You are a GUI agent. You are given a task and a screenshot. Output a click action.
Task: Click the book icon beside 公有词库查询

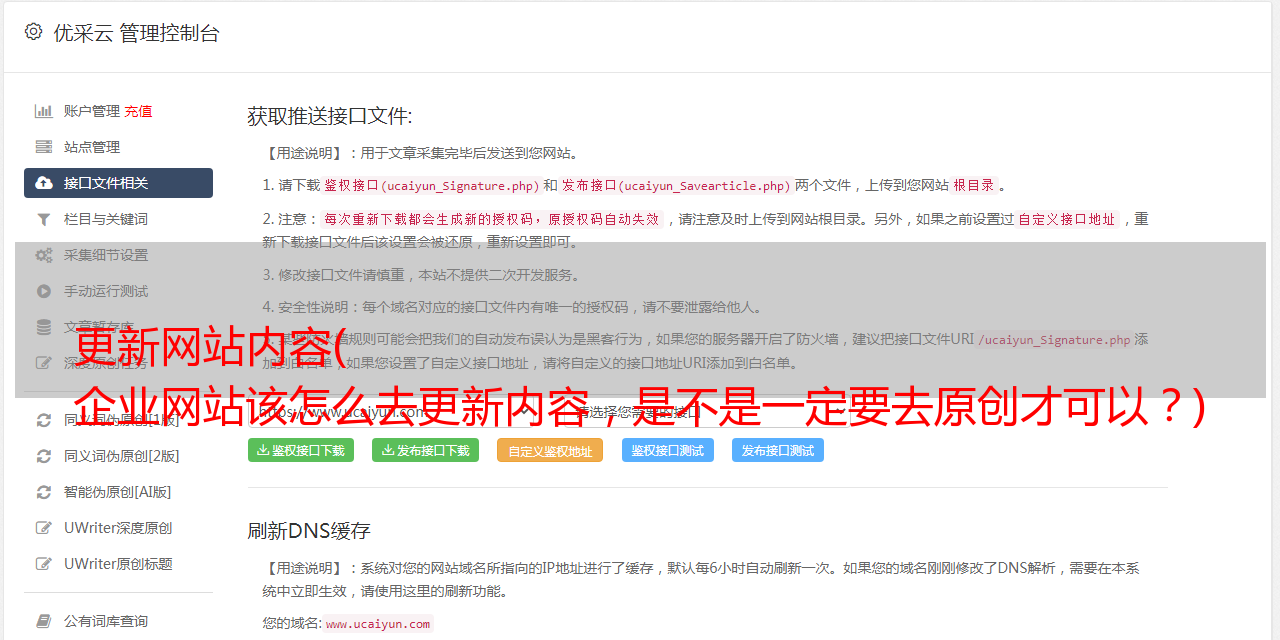44,621
